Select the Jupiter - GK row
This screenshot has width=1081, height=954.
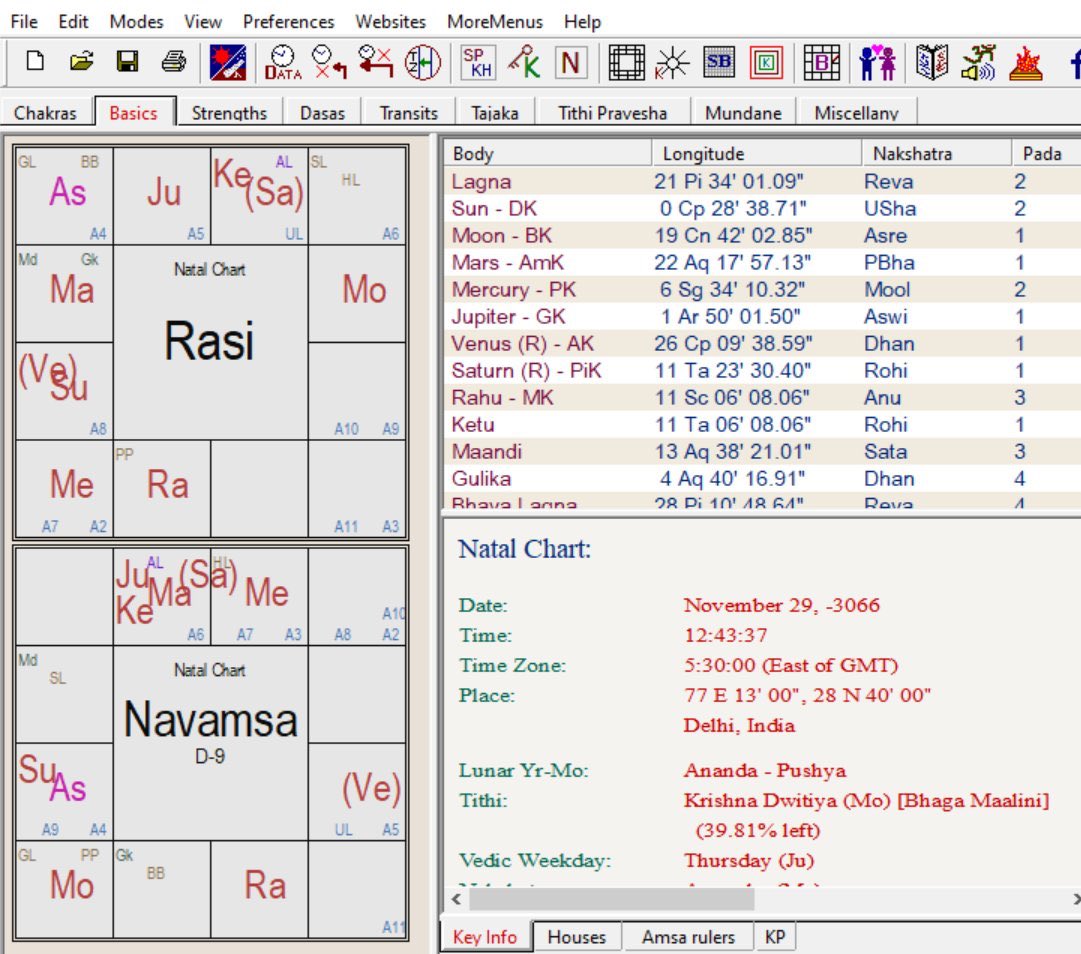762,316
